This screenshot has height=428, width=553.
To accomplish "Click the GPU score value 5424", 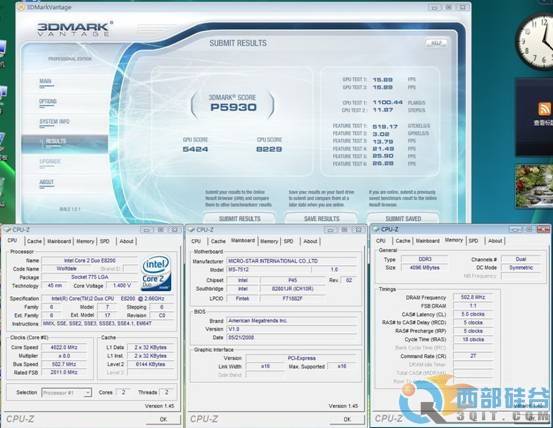I will 195,149.
